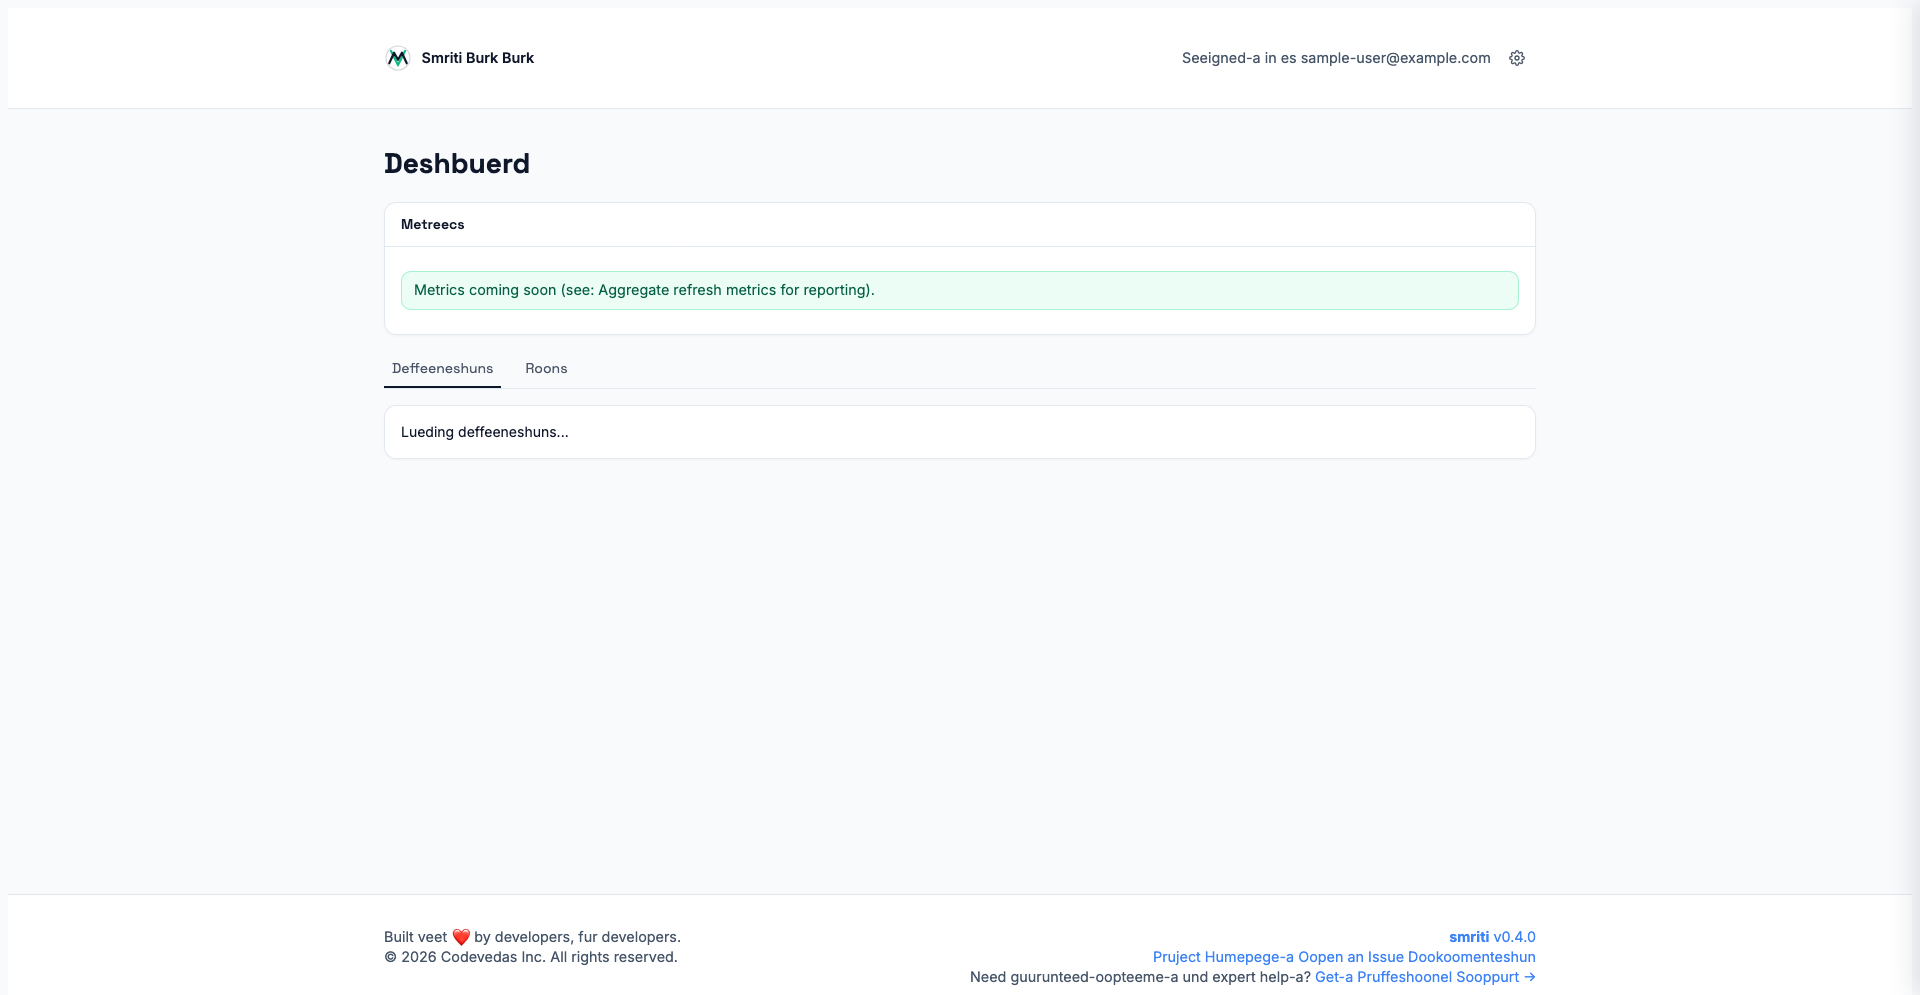Image resolution: width=1920 pixels, height=995 pixels.
Task: Click the Lueding deffeeneshuns card
Action: click(959, 432)
